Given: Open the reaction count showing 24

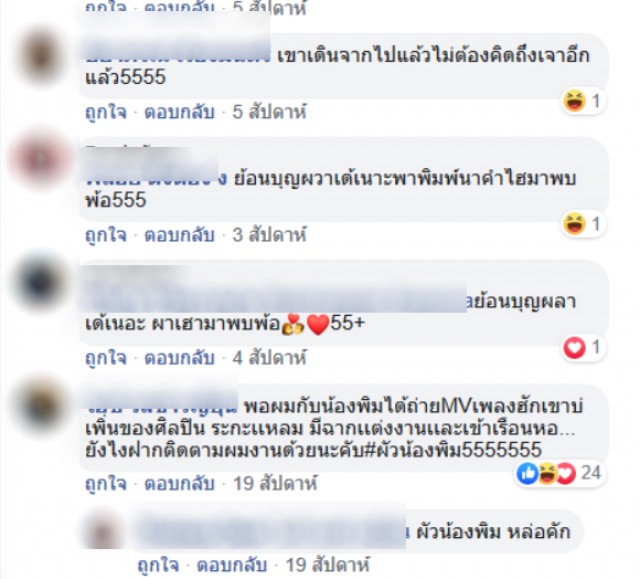Looking at the screenshot, I should pos(591,473).
